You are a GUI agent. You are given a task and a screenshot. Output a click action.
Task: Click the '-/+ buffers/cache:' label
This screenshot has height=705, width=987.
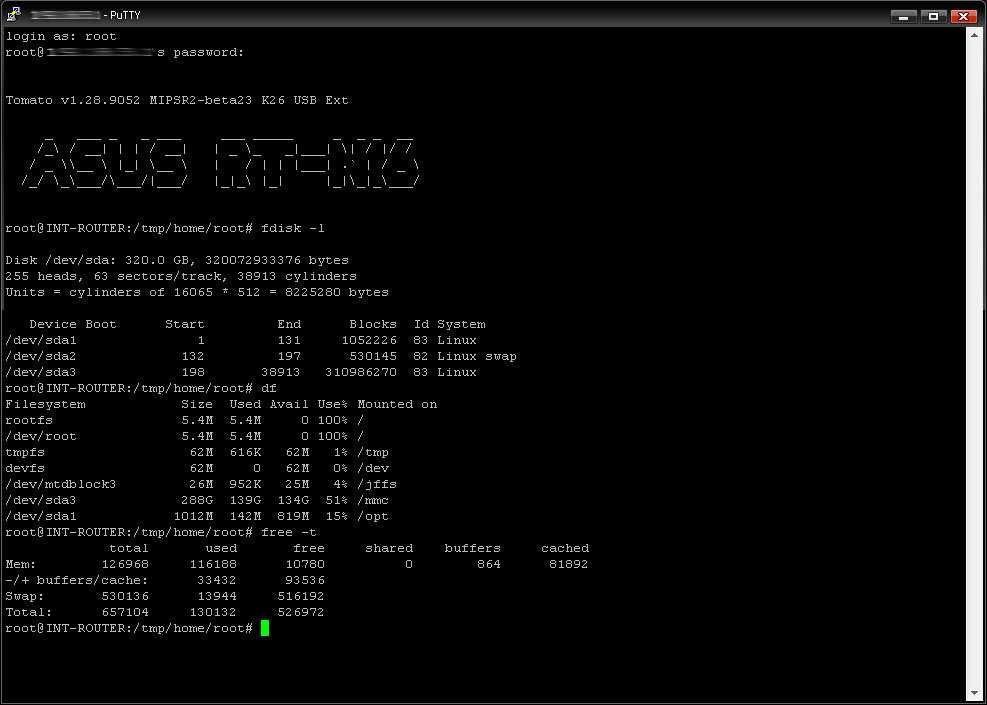tap(77, 581)
